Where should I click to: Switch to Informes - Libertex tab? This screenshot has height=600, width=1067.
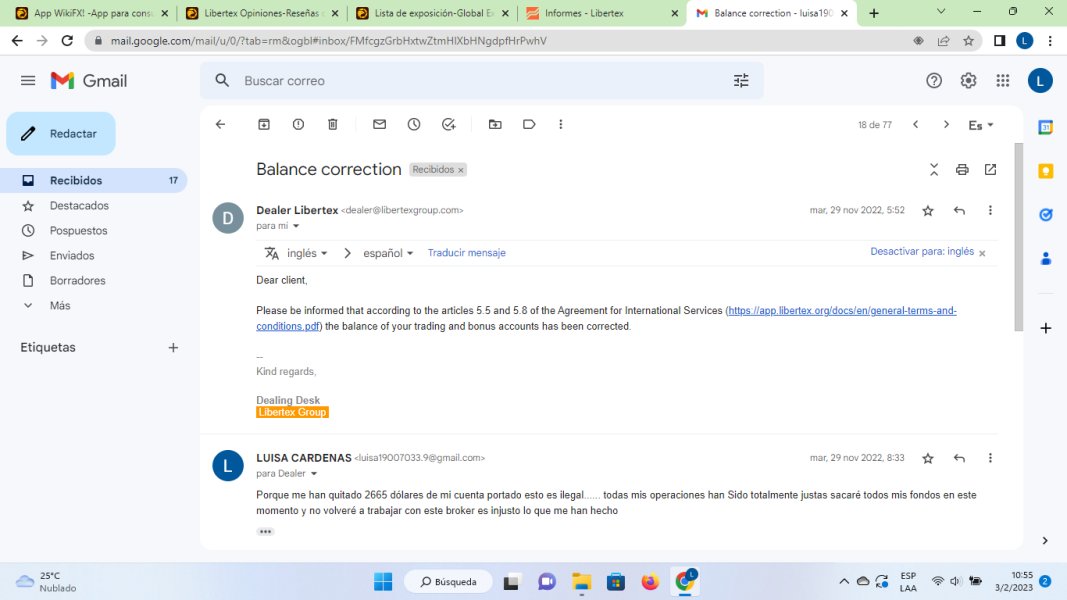click(x=602, y=13)
